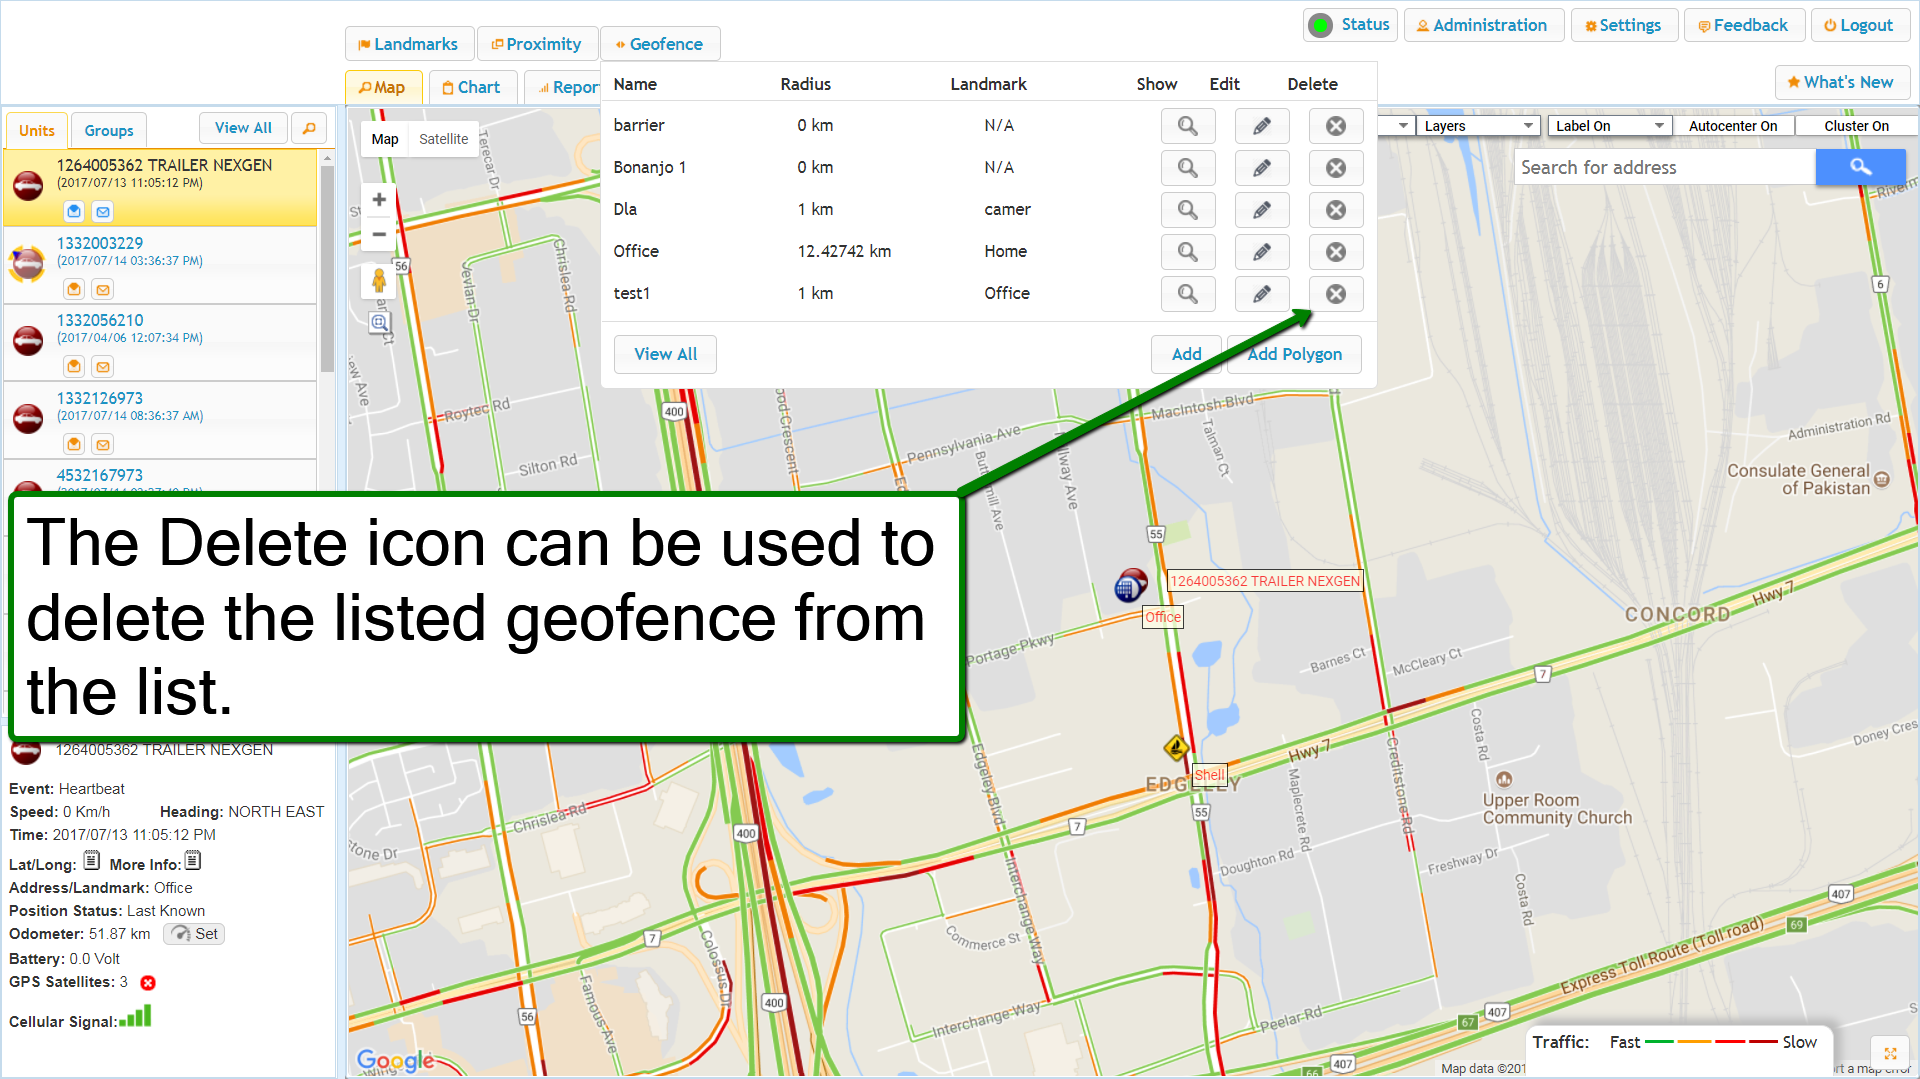Open the Geofence menu
The width and height of the screenshot is (1920, 1079).
click(x=660, y=44)
